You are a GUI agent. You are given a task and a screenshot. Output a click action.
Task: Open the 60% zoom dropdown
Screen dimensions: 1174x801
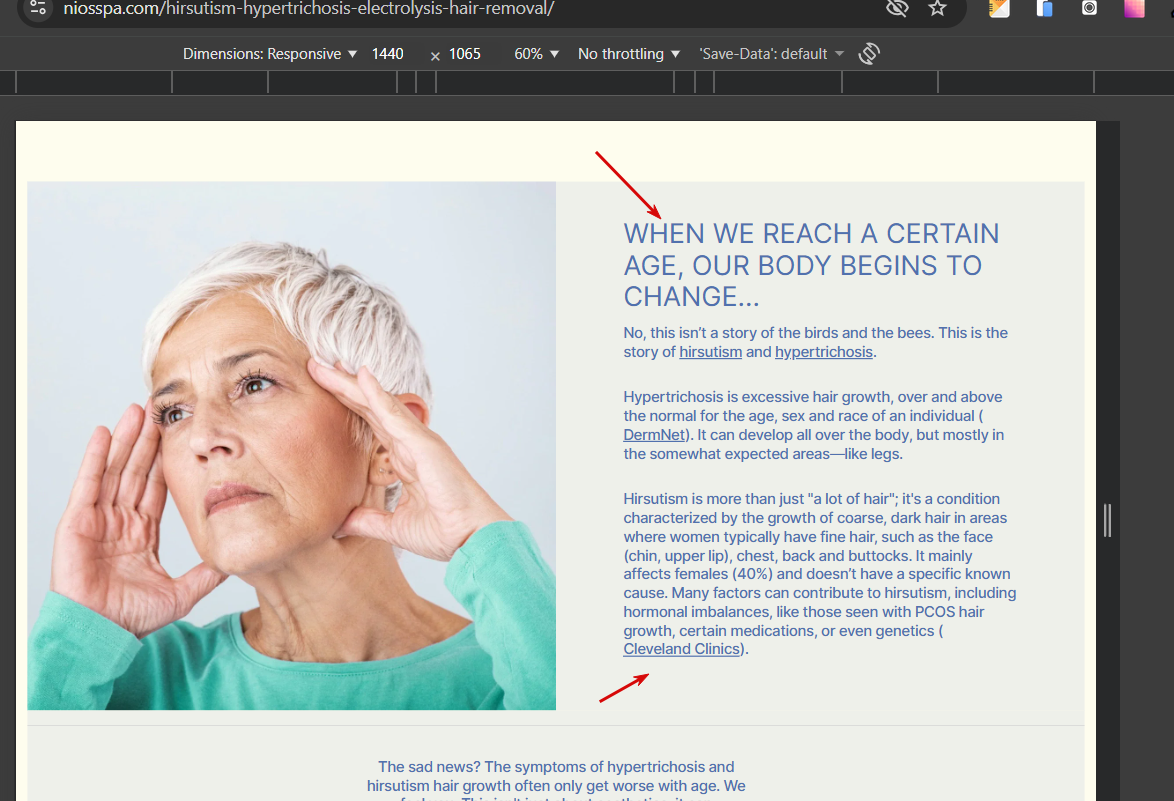pyautogui.click(x=536, y=54)
